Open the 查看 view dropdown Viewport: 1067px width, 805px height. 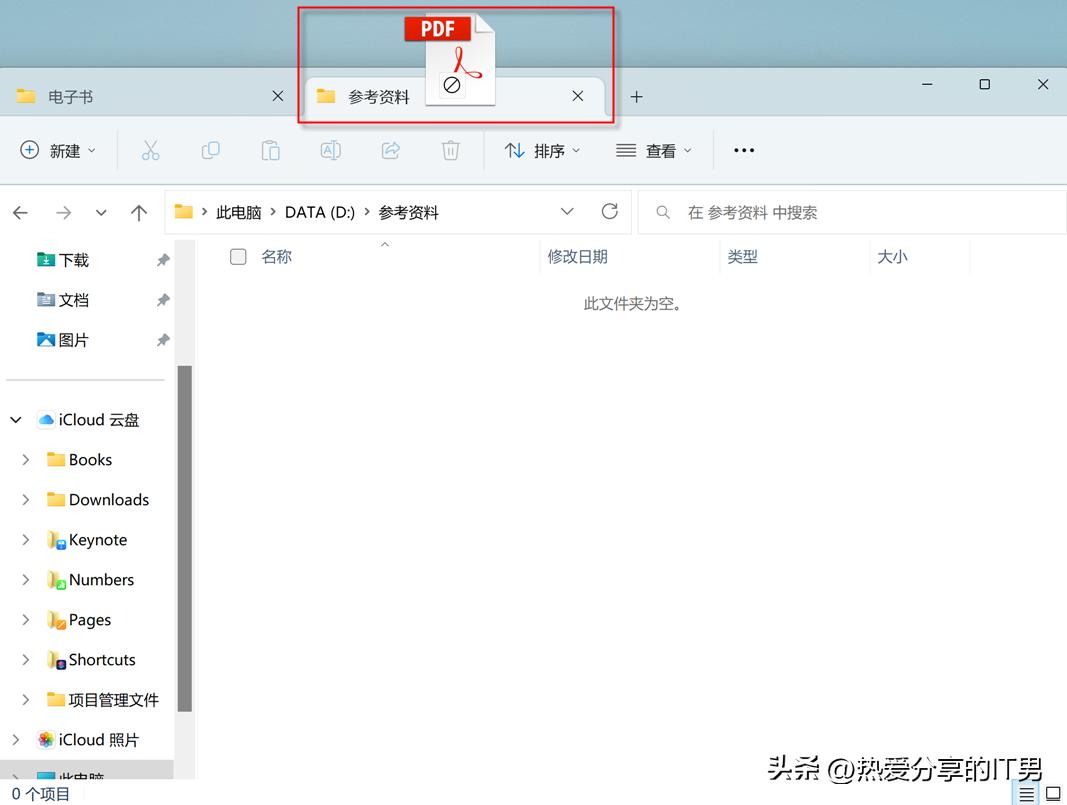[x=654, y=150]
